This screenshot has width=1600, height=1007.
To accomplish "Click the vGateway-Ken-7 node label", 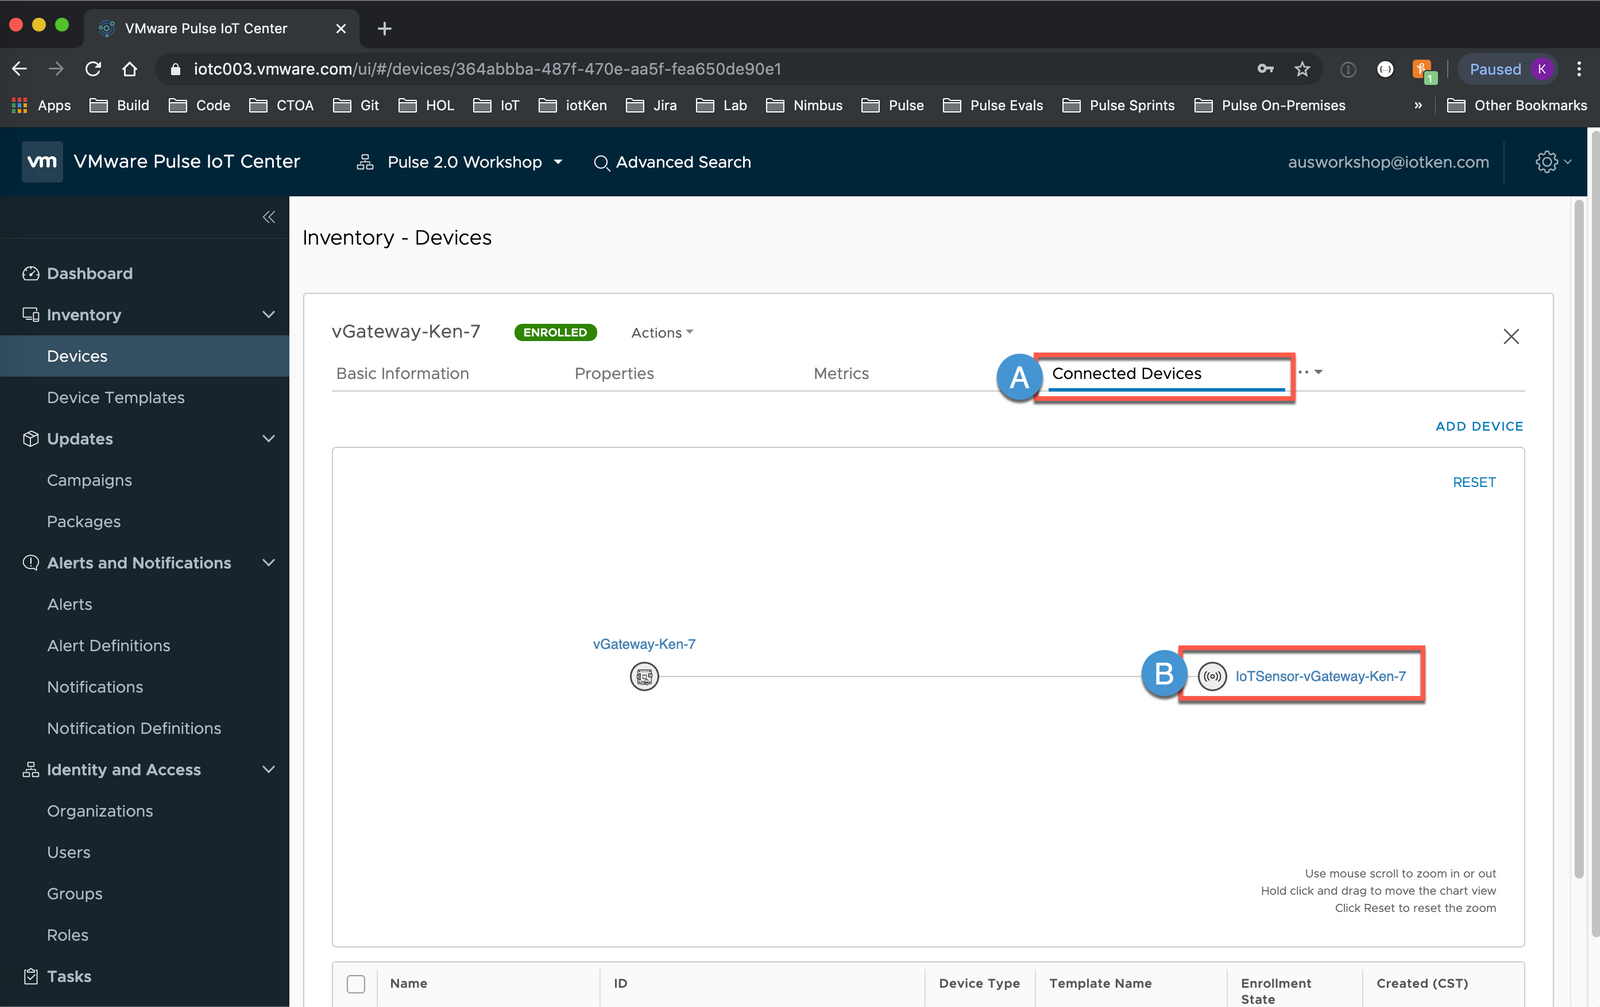I will (x=644, y=645).
